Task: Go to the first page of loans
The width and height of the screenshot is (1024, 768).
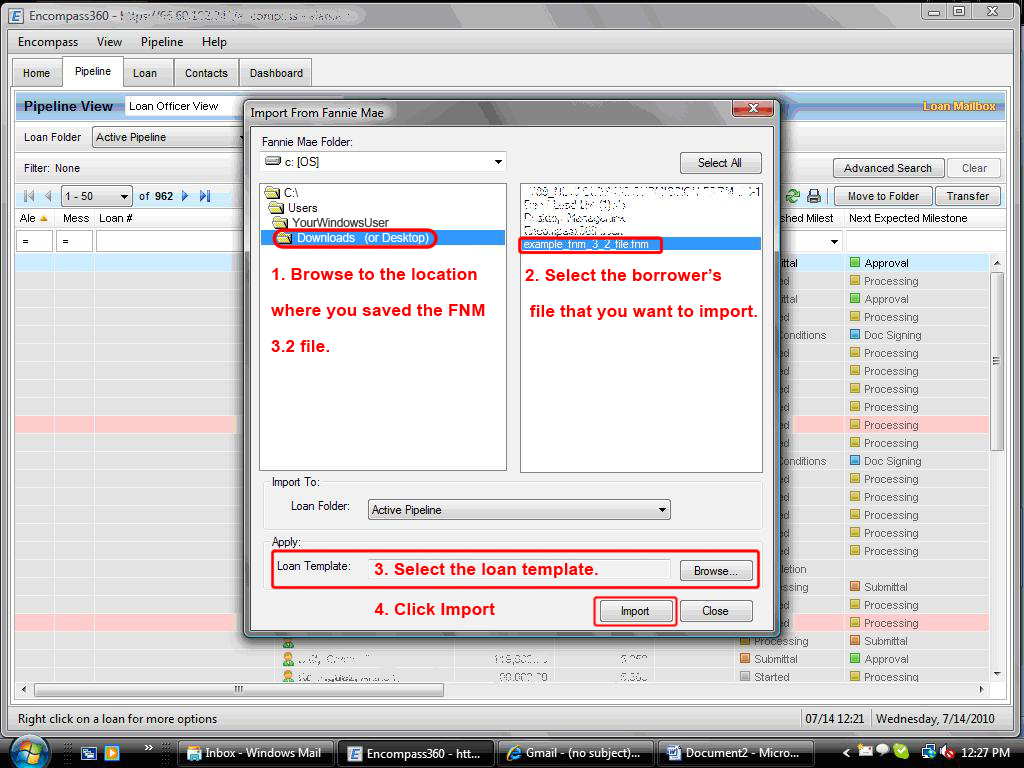Action: 29,196
